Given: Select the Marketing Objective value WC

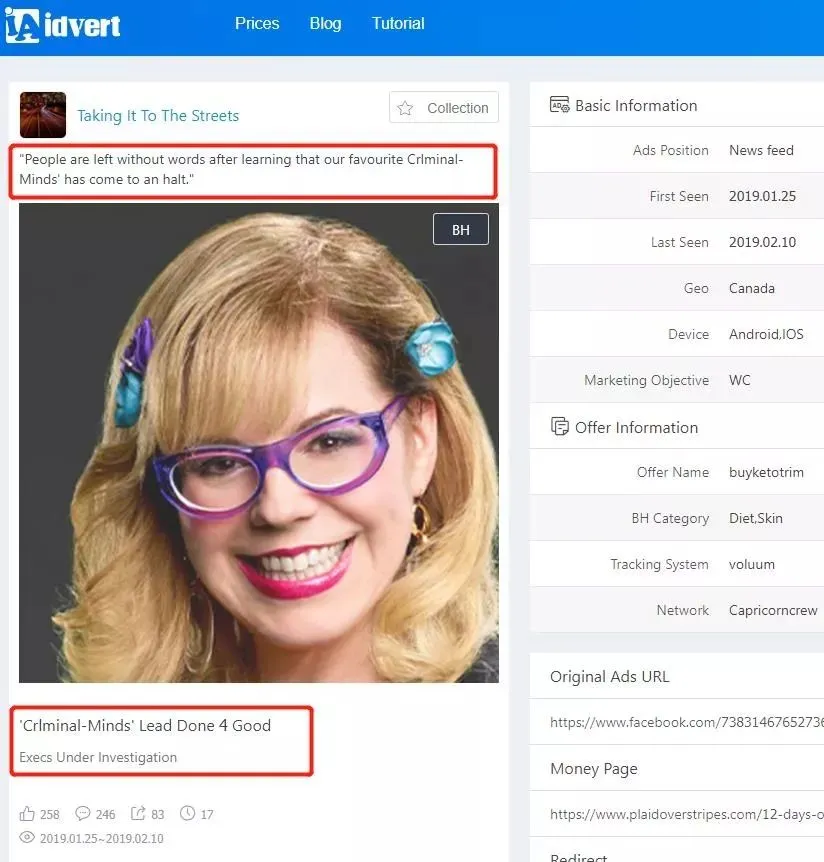Looking at the screenshot, I should 739,380.
